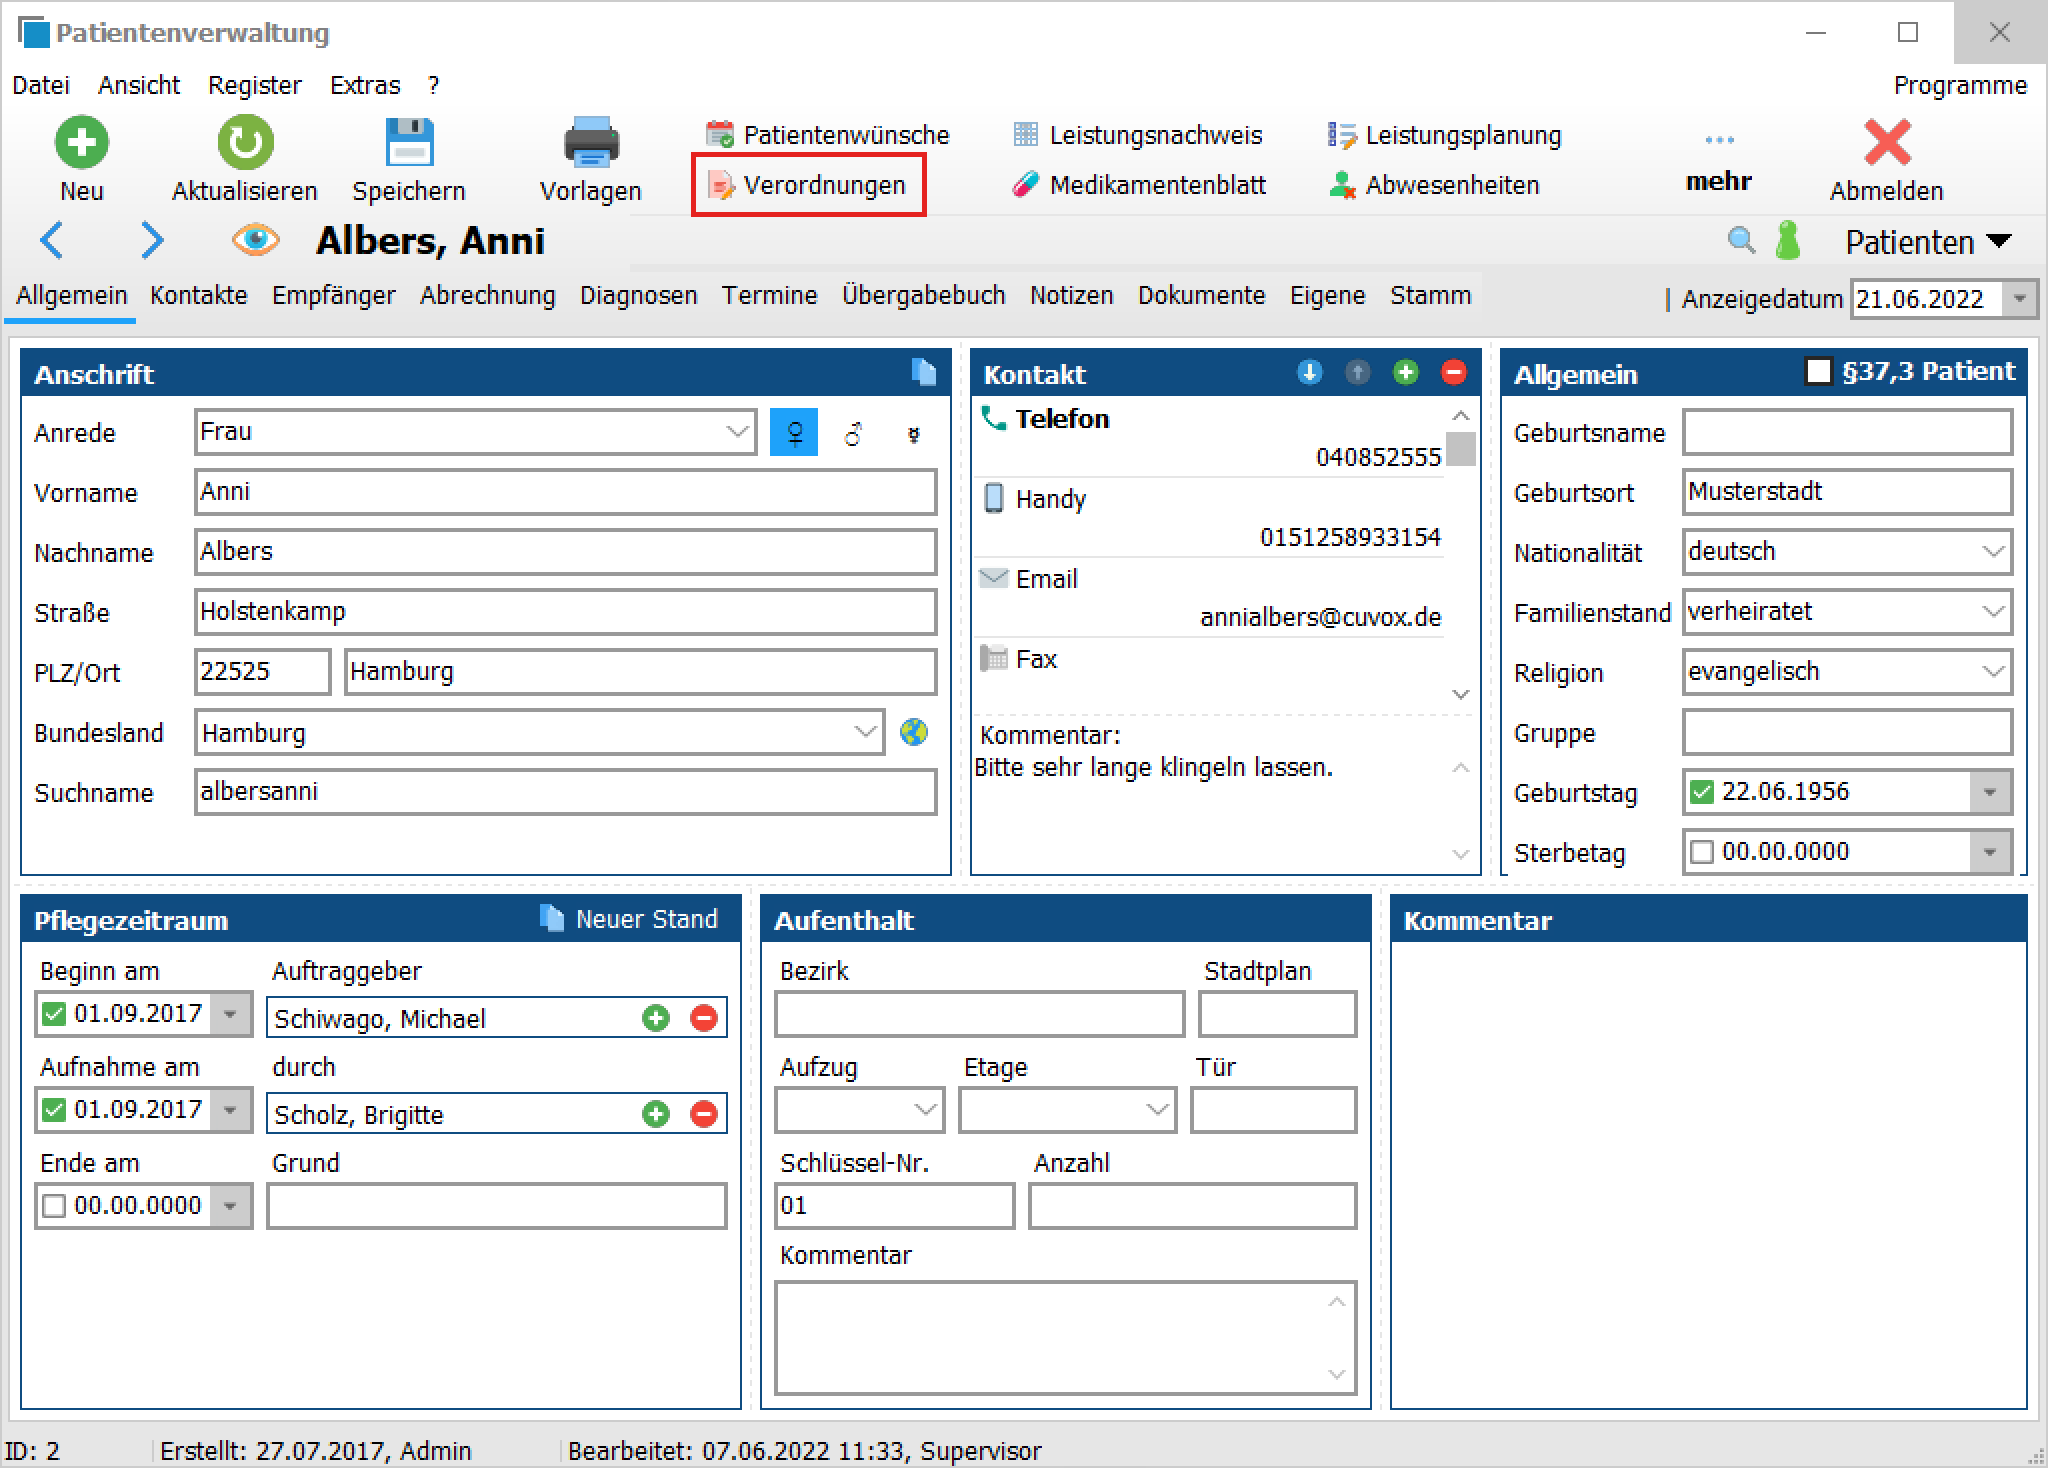Click the green Neu plus icon
The height and width of the screenshot is (1468, 2048).
click(x=81, y=142)
